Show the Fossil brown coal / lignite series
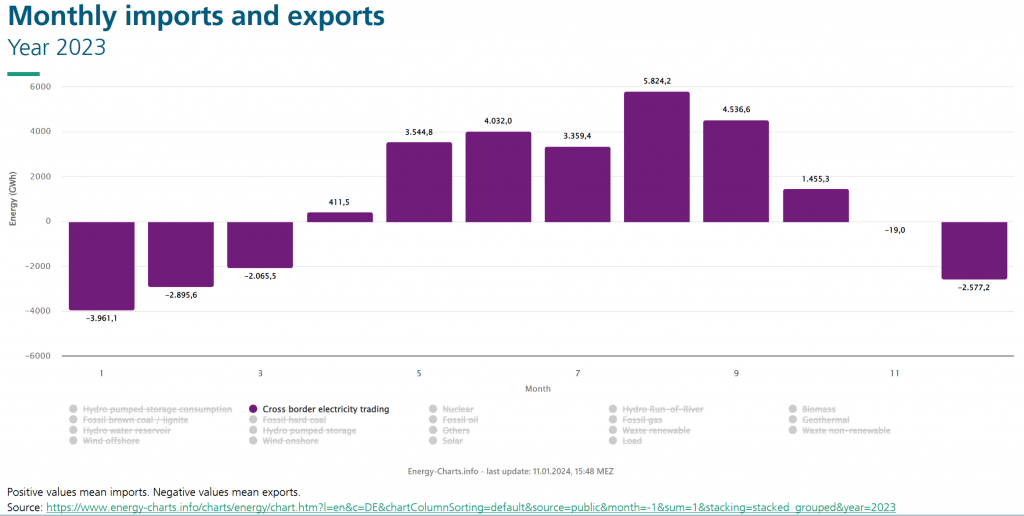 [129, 420]
